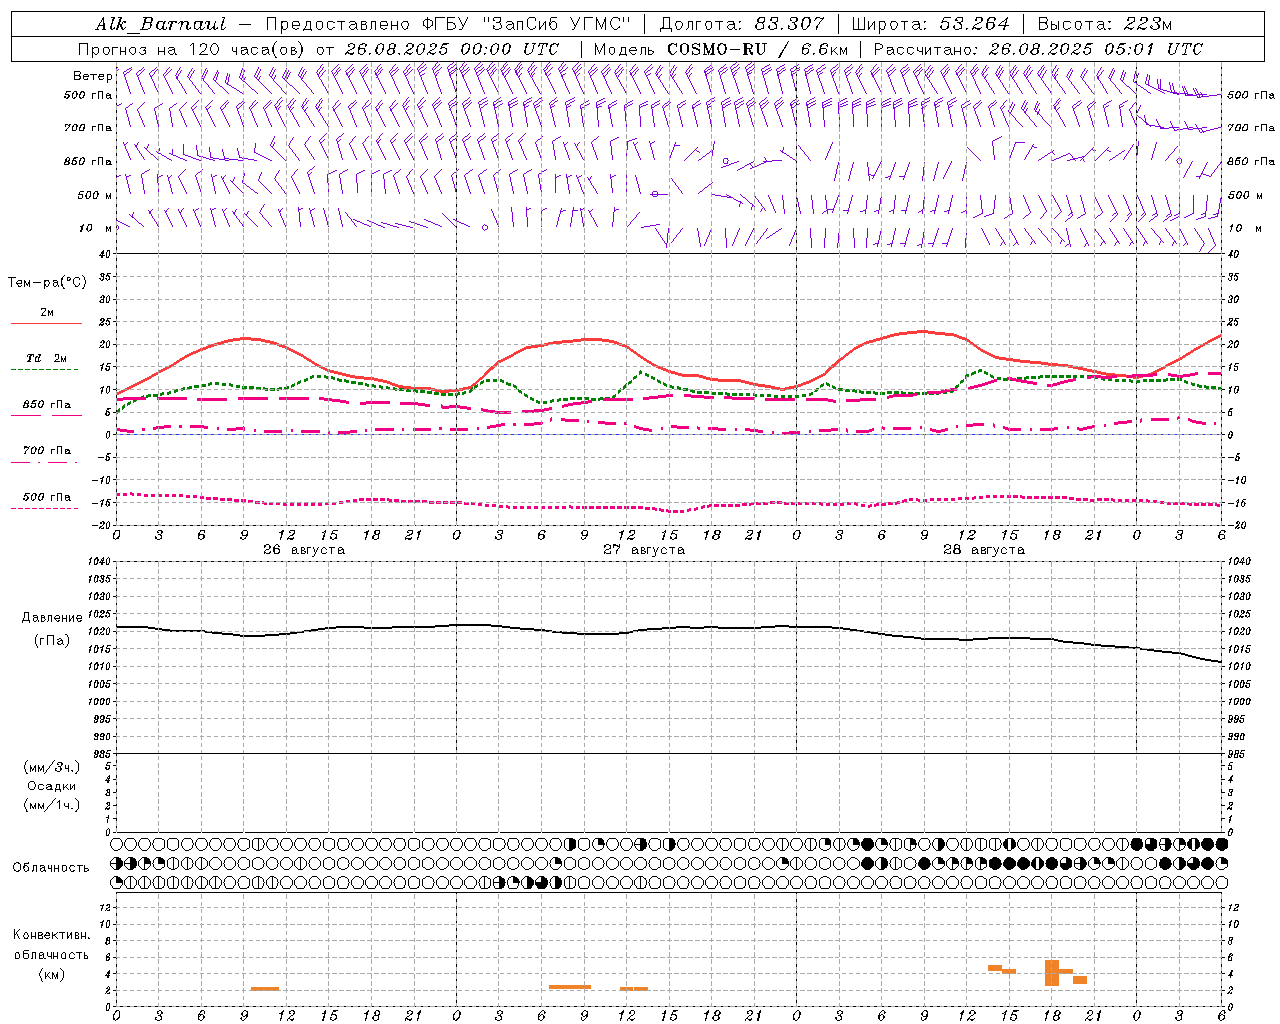The height and width of the screenshot is (1024, 1280).
Task: Click the 10 м wind level label on left
Action: (x=95, y=228)
